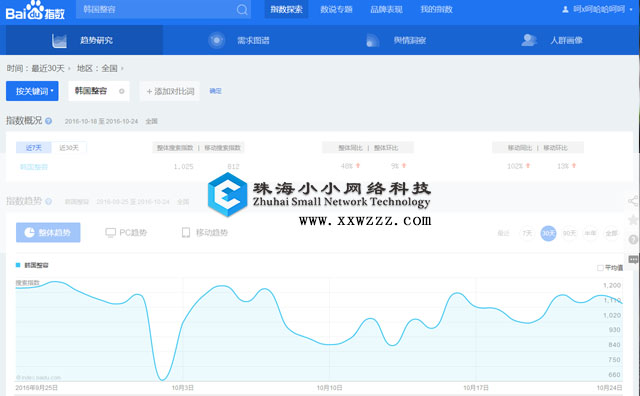Switch to the 舆情洞察 tab

coord(396,40)
